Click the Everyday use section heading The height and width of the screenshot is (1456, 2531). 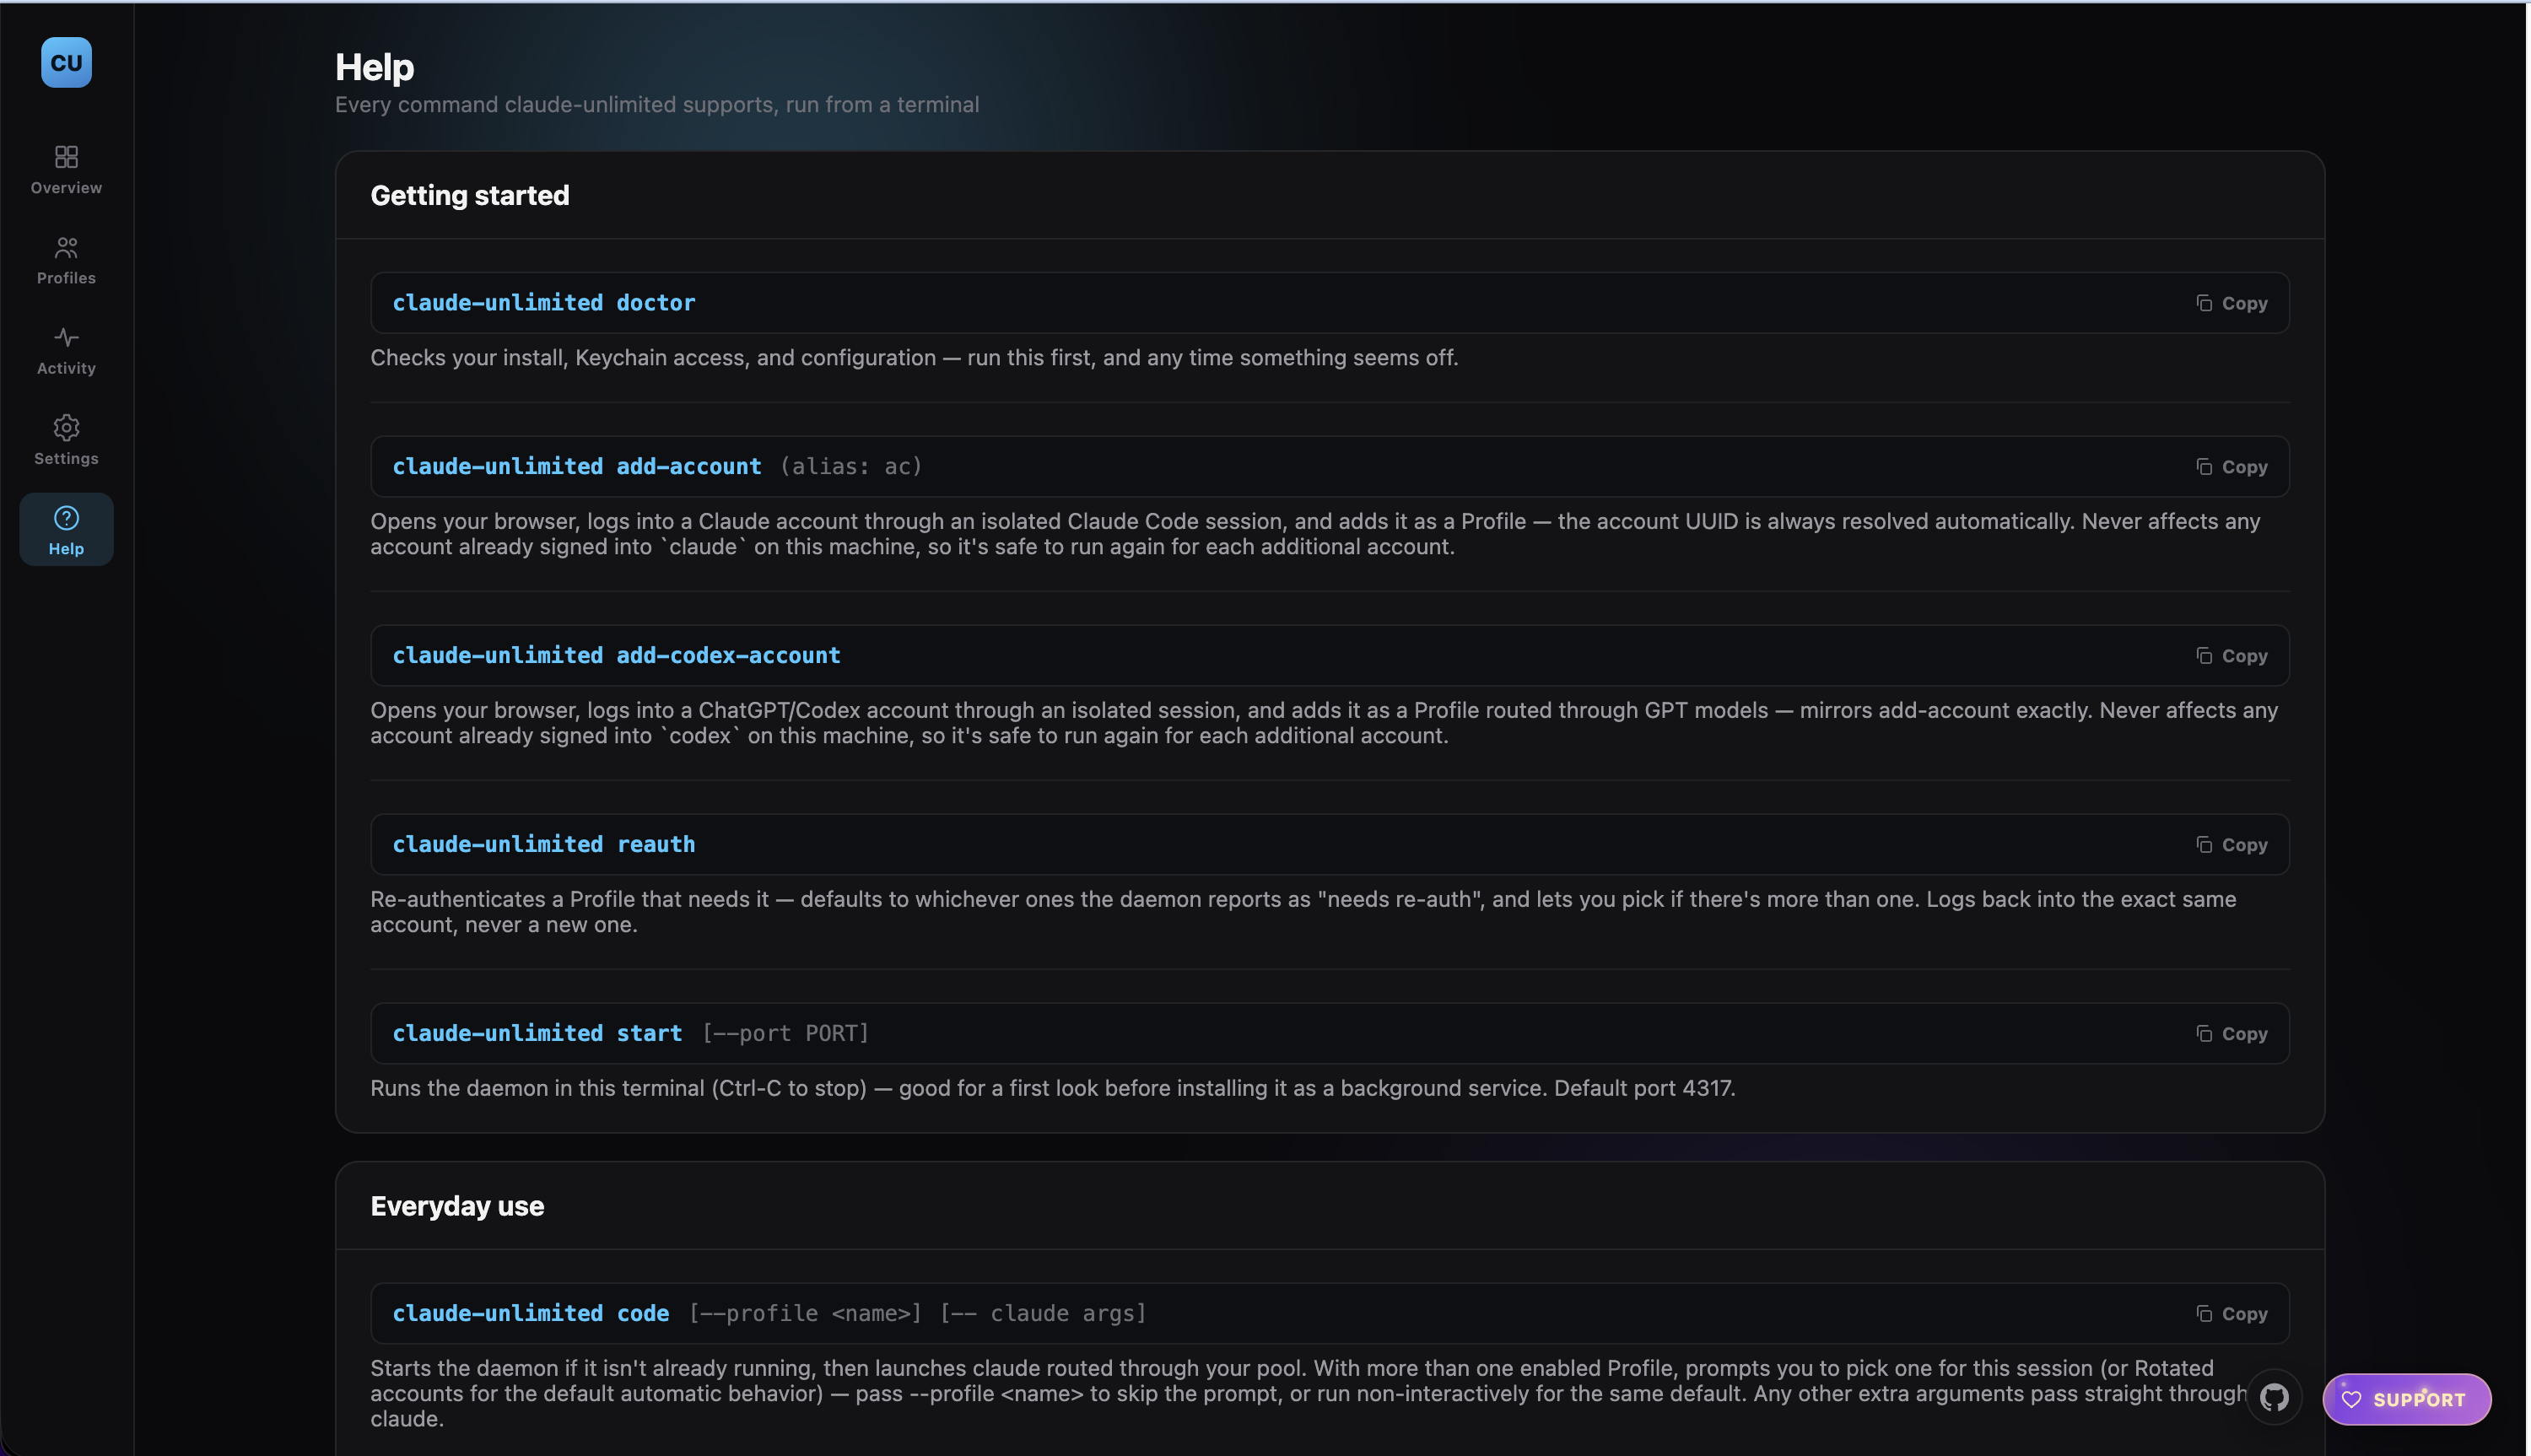pyautogui.click(x=457, y=1206)
